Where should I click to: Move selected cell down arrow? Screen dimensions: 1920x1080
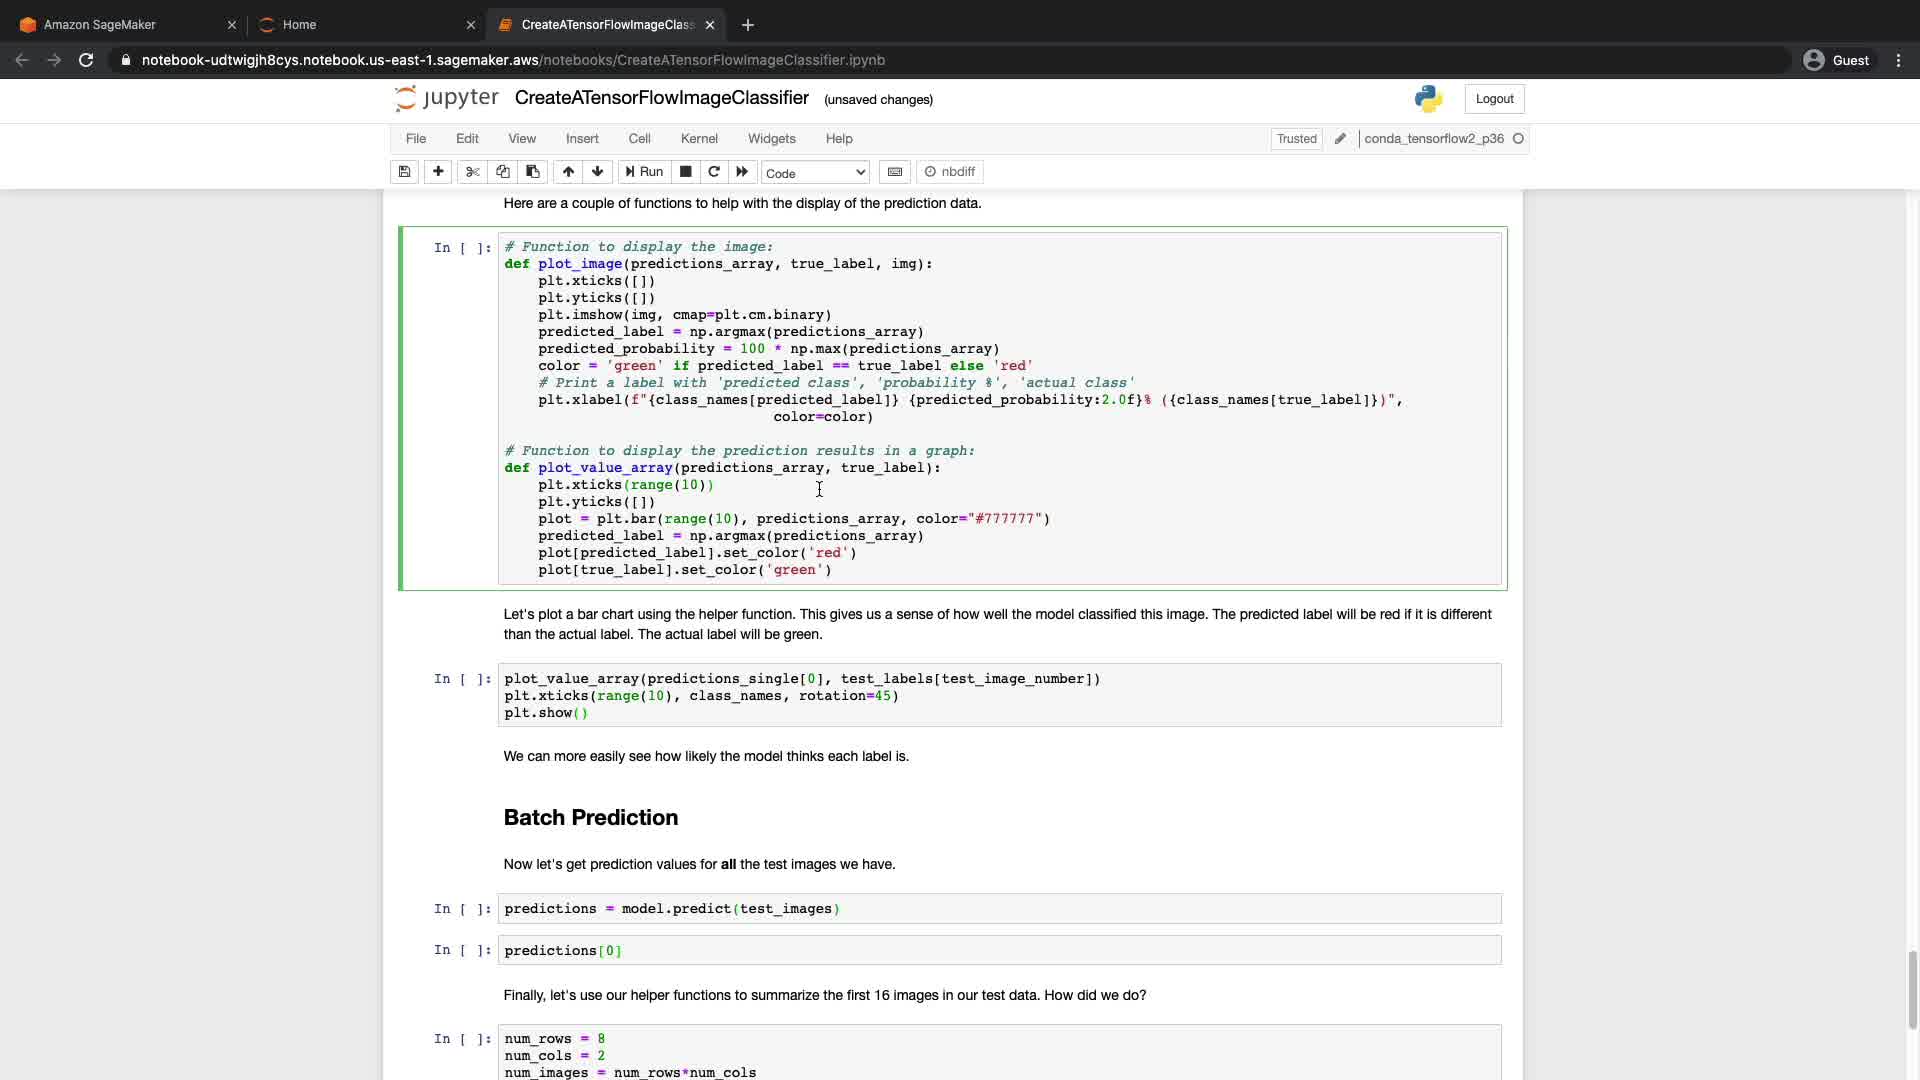coord(598,172)
